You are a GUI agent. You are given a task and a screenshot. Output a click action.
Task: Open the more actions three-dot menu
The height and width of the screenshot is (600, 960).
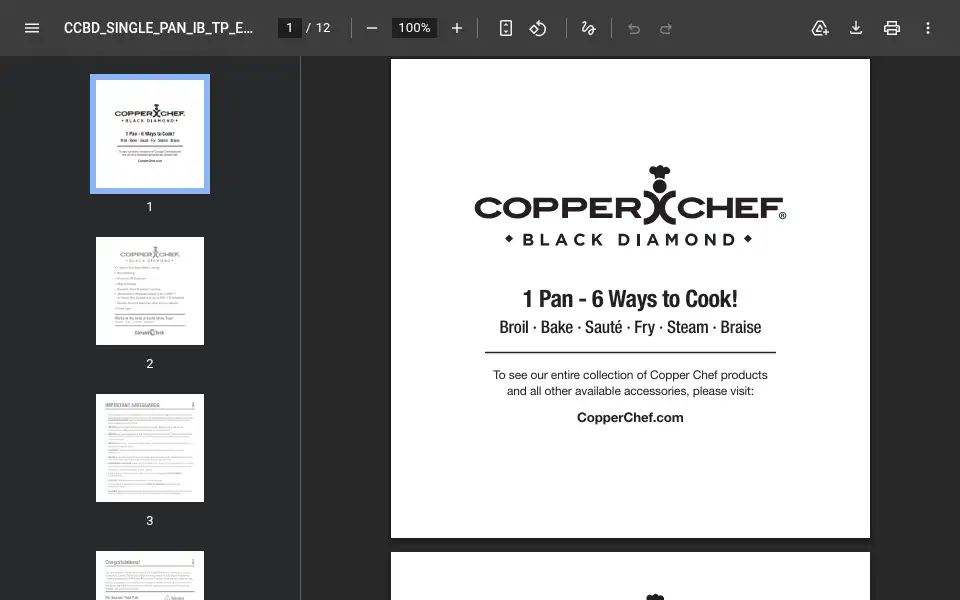(x=928, y=28)
